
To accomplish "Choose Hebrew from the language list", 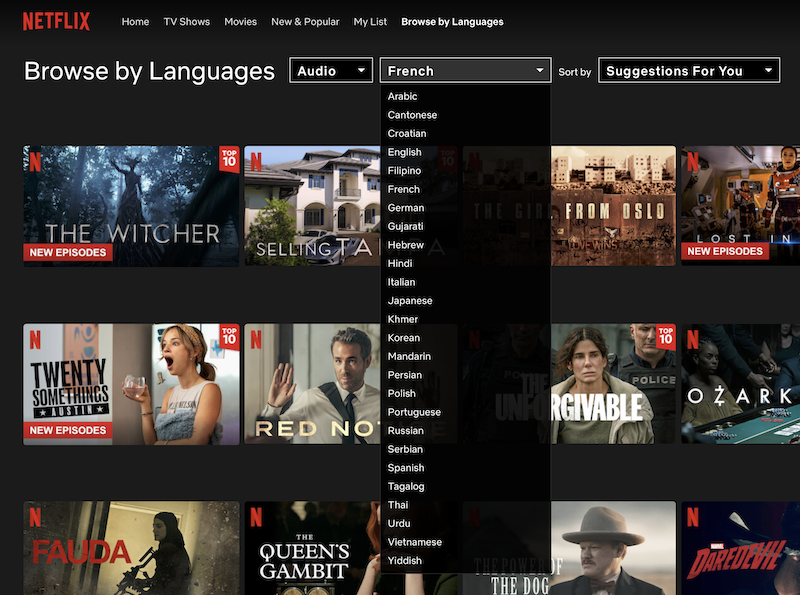I will pos(406,245).
